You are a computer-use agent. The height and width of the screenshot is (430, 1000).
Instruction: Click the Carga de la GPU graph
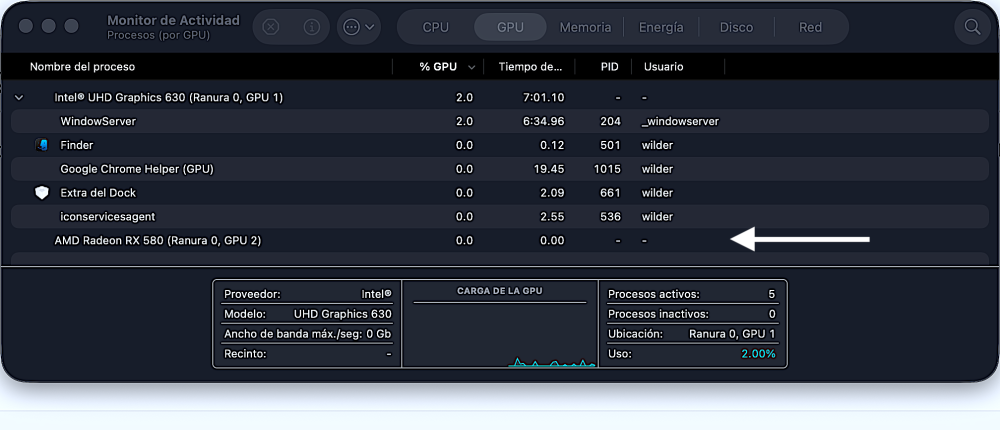tap(500, 323)
